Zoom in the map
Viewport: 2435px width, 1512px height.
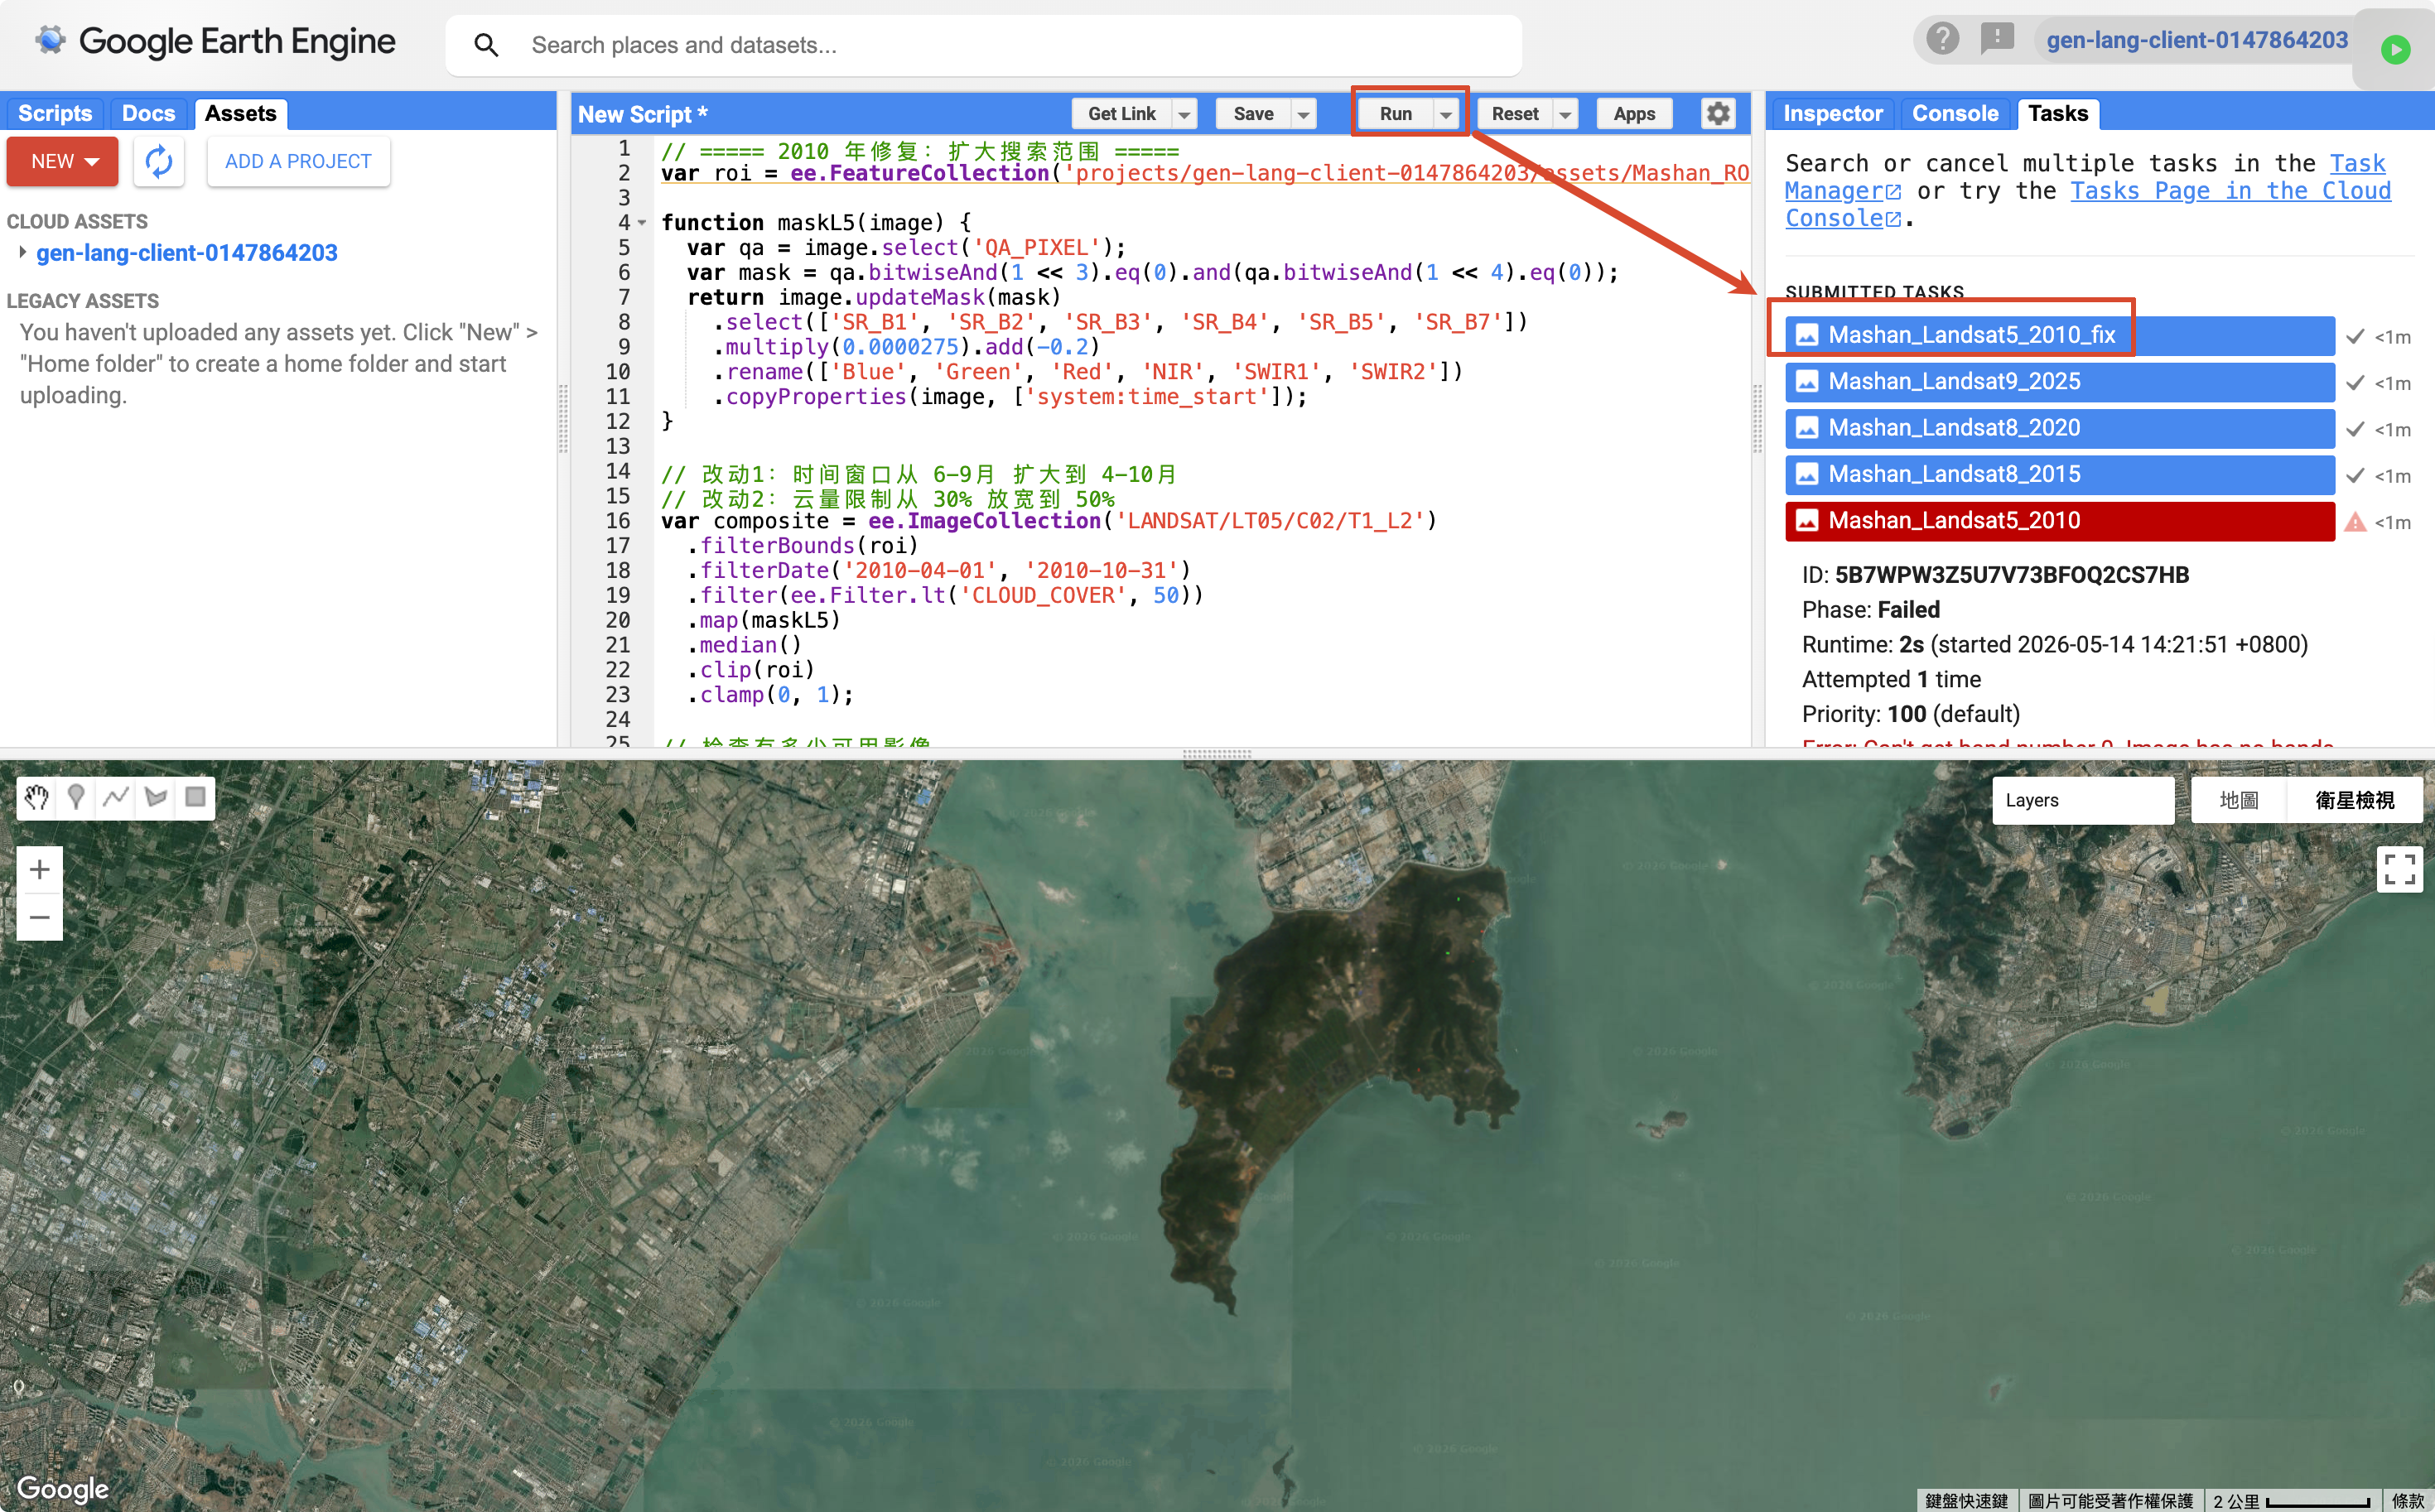39,869
